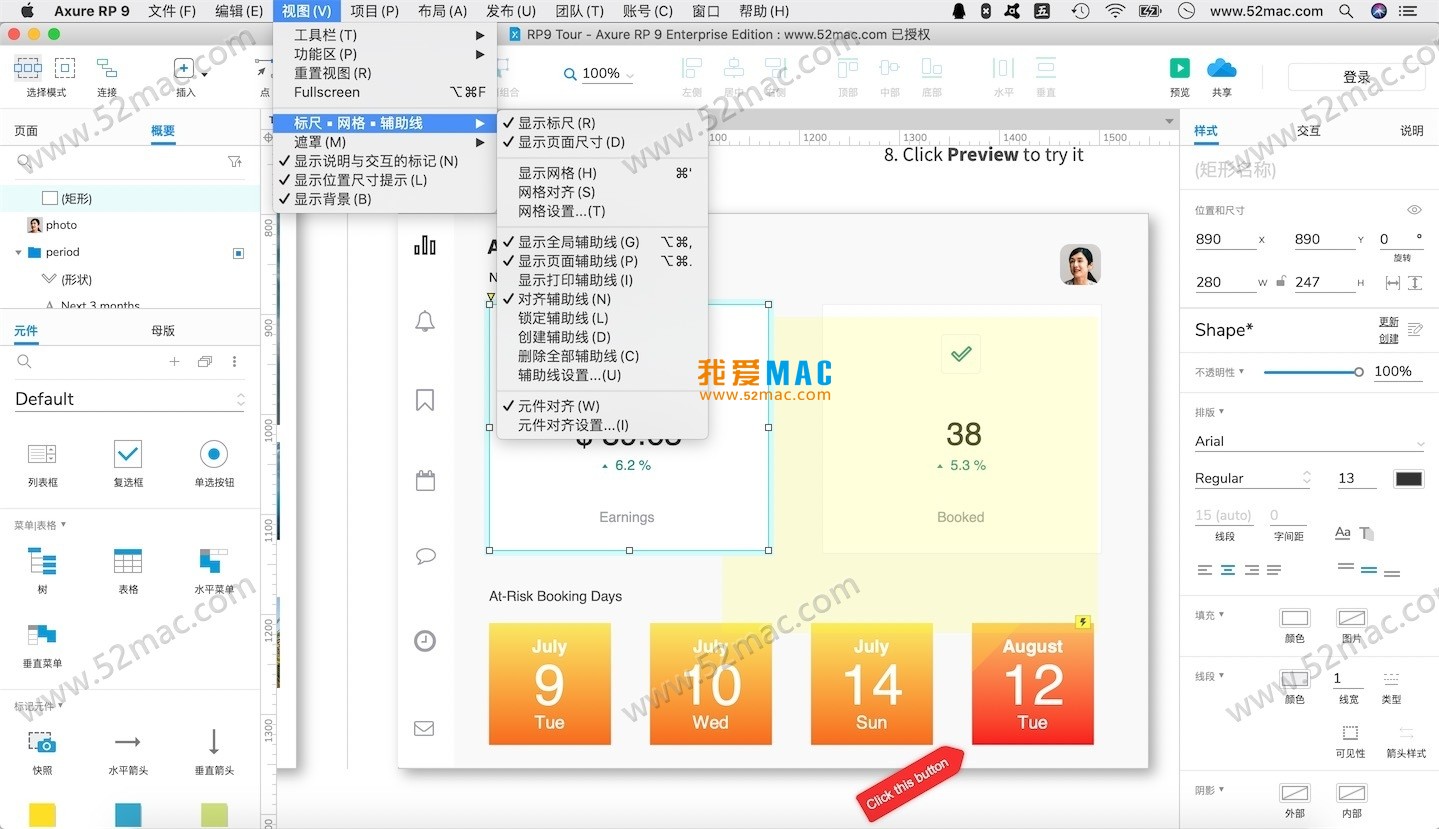The image size is (1439, 829).
Task: Collapse the 填充 fill section
Action: (1221, 615)
